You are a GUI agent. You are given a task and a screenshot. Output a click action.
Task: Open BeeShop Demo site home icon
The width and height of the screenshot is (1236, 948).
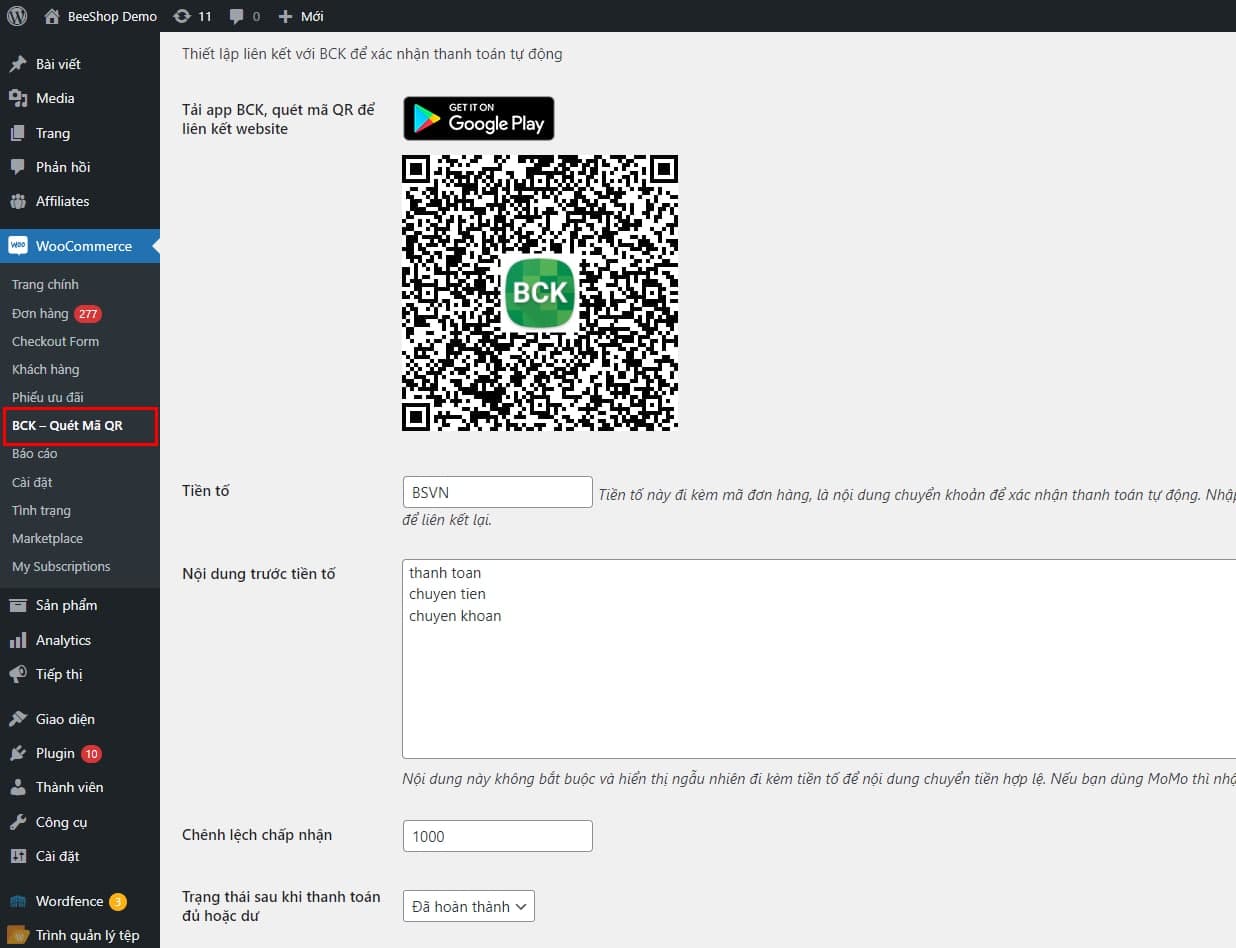(52, 16)
